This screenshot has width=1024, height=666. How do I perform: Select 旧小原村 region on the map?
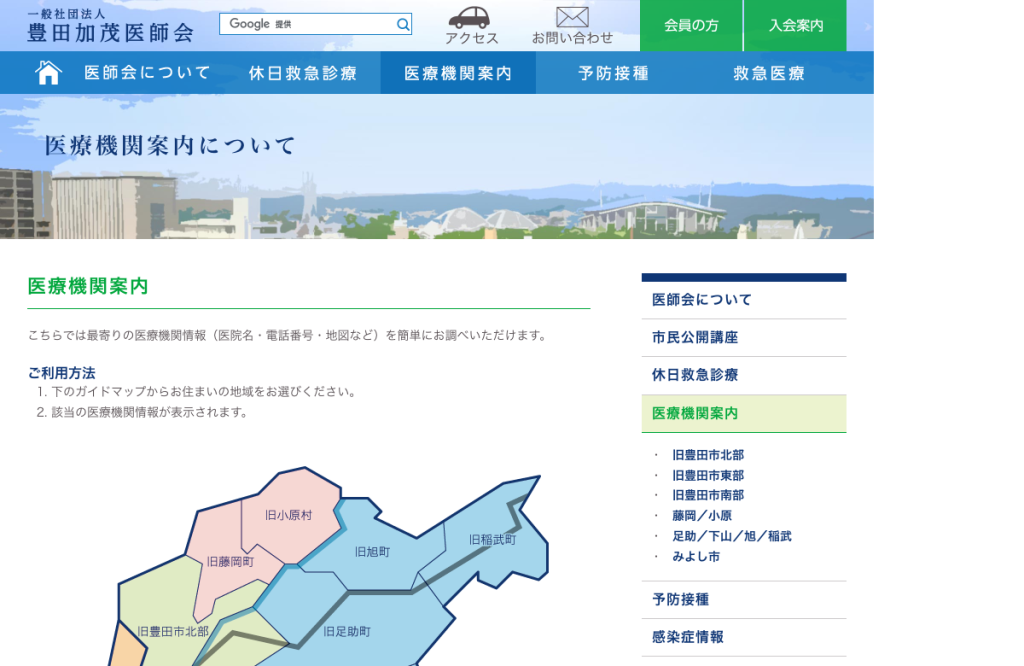point(289,515)
